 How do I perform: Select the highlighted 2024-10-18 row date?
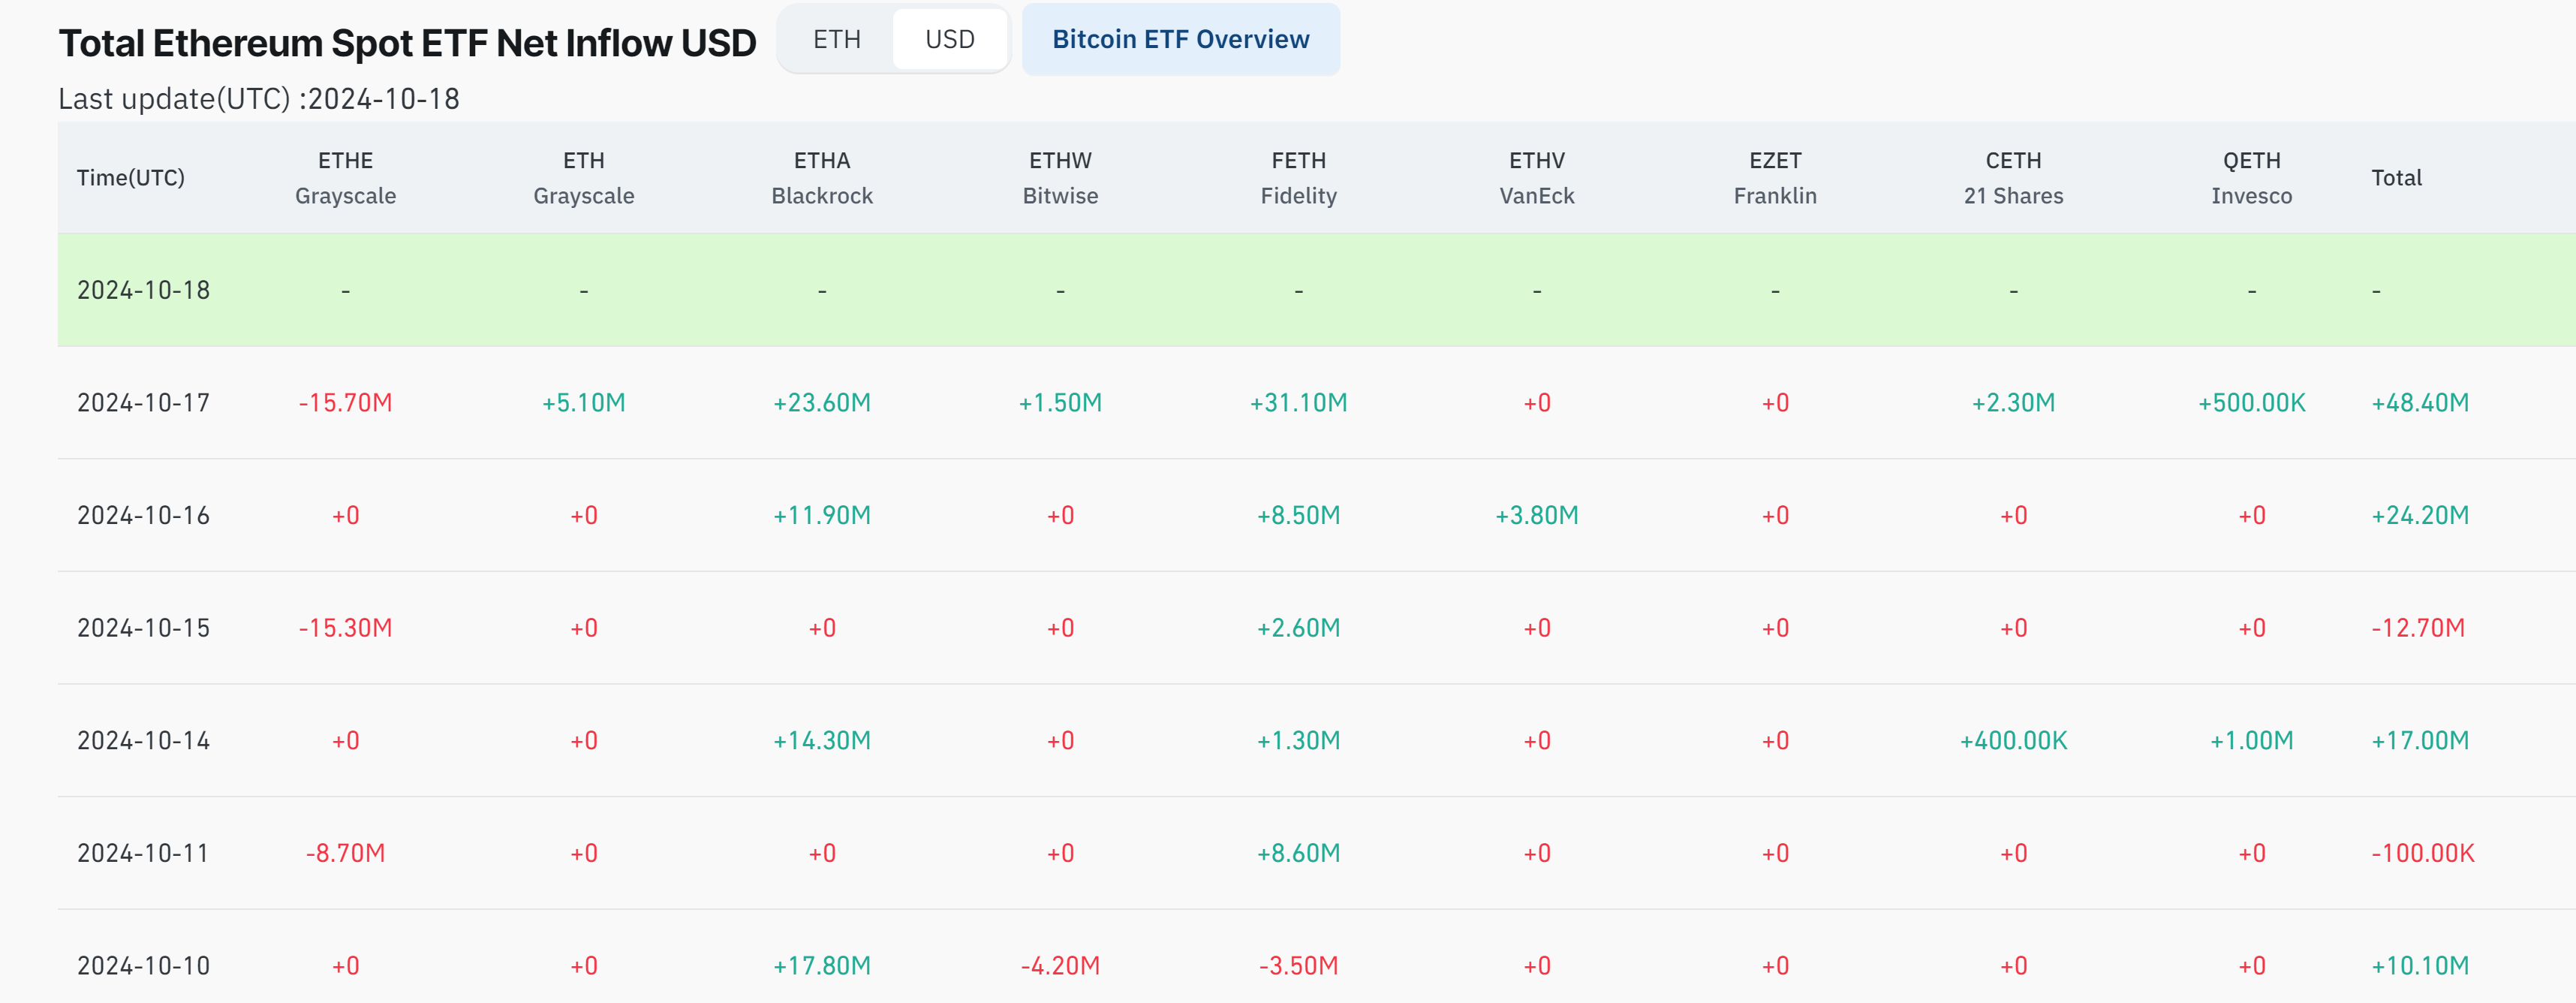click(143, 291)
